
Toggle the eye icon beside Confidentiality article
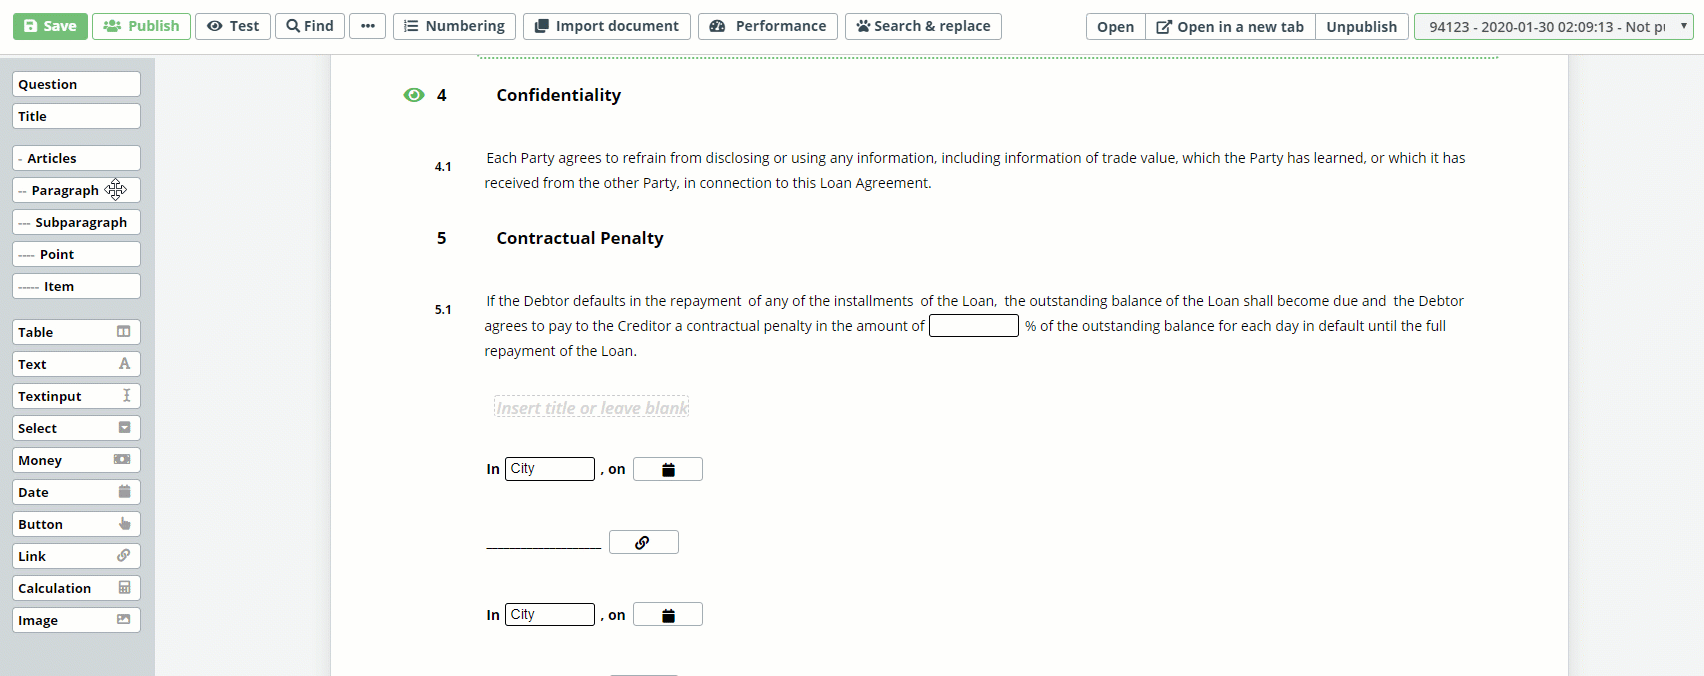(x=414, y=95)
